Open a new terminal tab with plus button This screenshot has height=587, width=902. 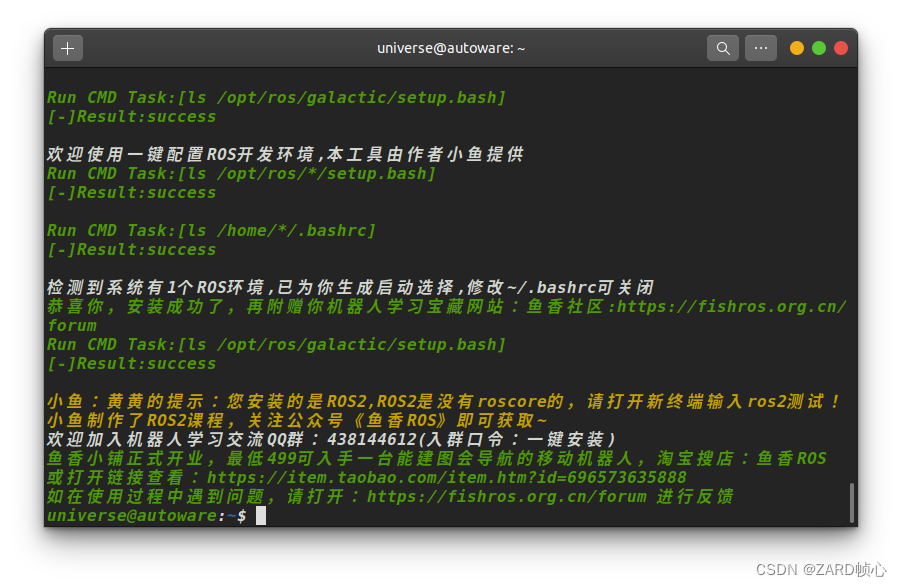click(68, 48)
